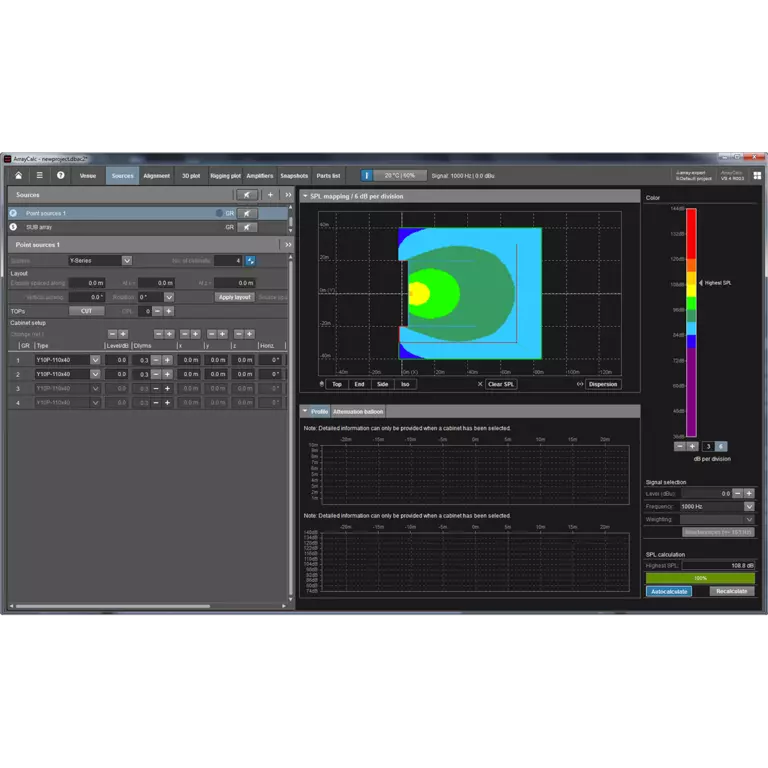Click the SPL color scale bar
The height and width of the screenshot is (768, 768).
click(691, 322)
